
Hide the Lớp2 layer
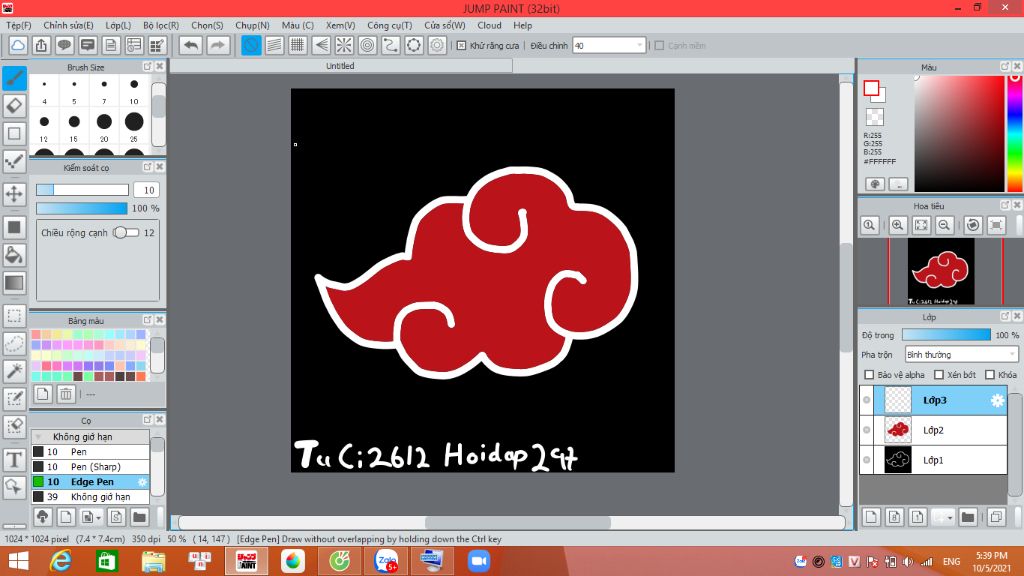867,430
